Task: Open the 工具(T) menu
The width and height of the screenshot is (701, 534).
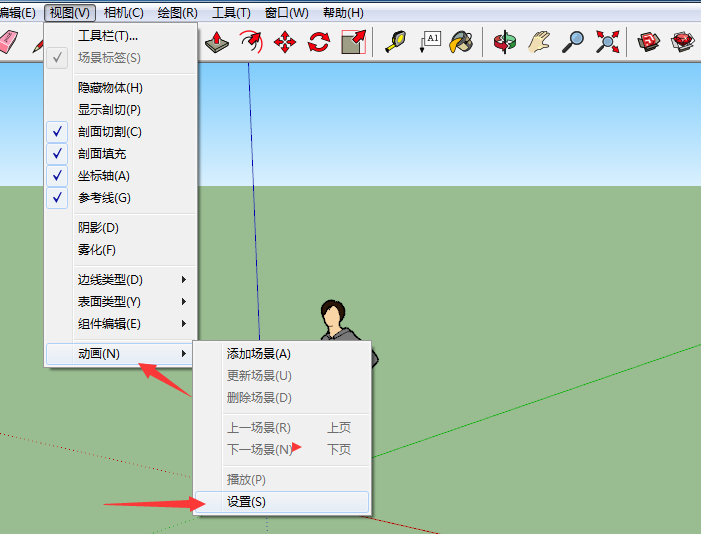Action: [231, 13]
